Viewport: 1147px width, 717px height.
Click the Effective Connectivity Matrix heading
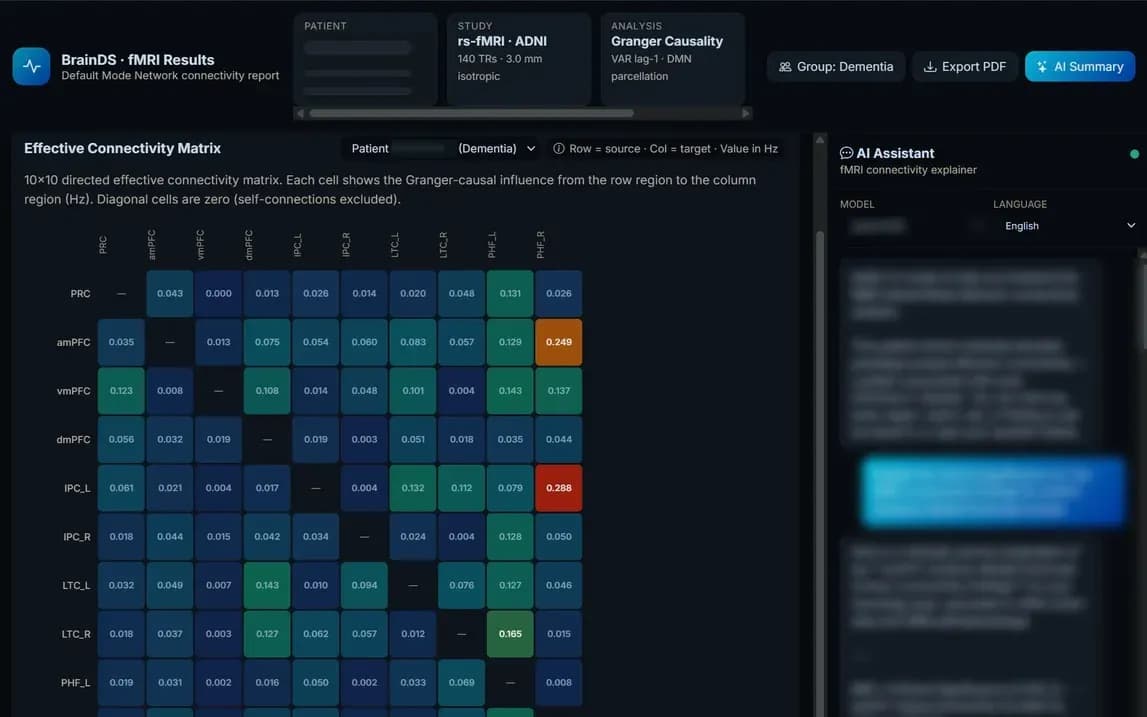122,149
